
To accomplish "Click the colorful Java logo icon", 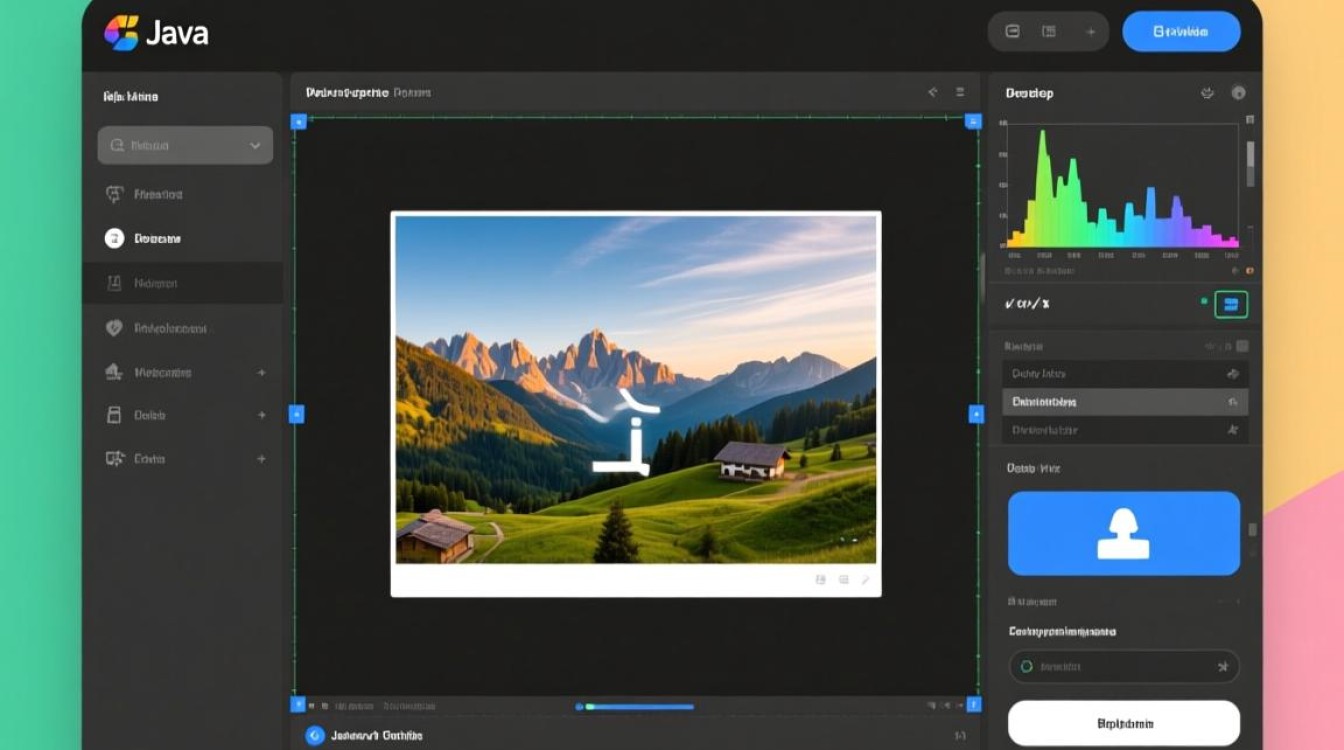I will [121, 32].
